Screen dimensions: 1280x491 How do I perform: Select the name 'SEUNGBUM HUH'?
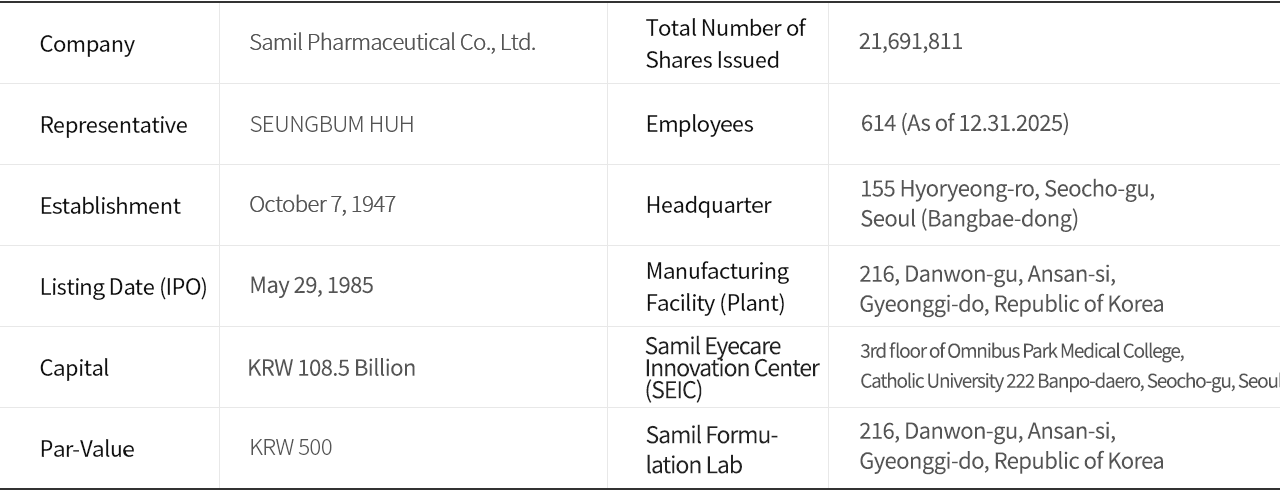click(x=331, y=125)
